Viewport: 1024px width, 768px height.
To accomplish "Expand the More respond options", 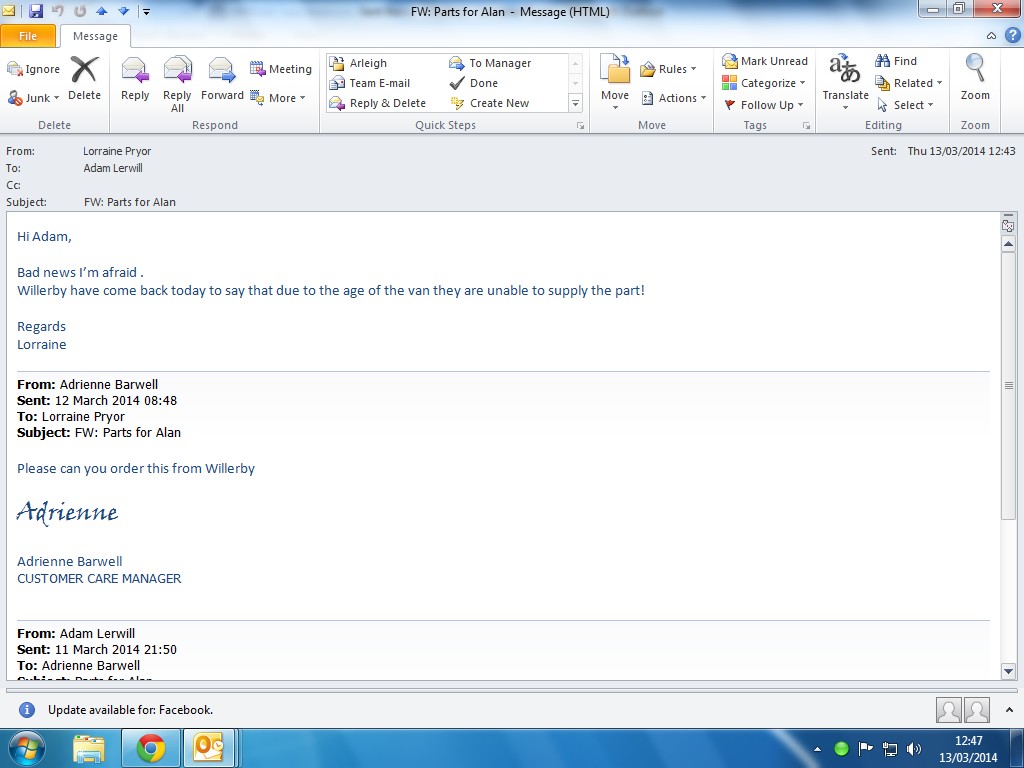I will 278,98.
